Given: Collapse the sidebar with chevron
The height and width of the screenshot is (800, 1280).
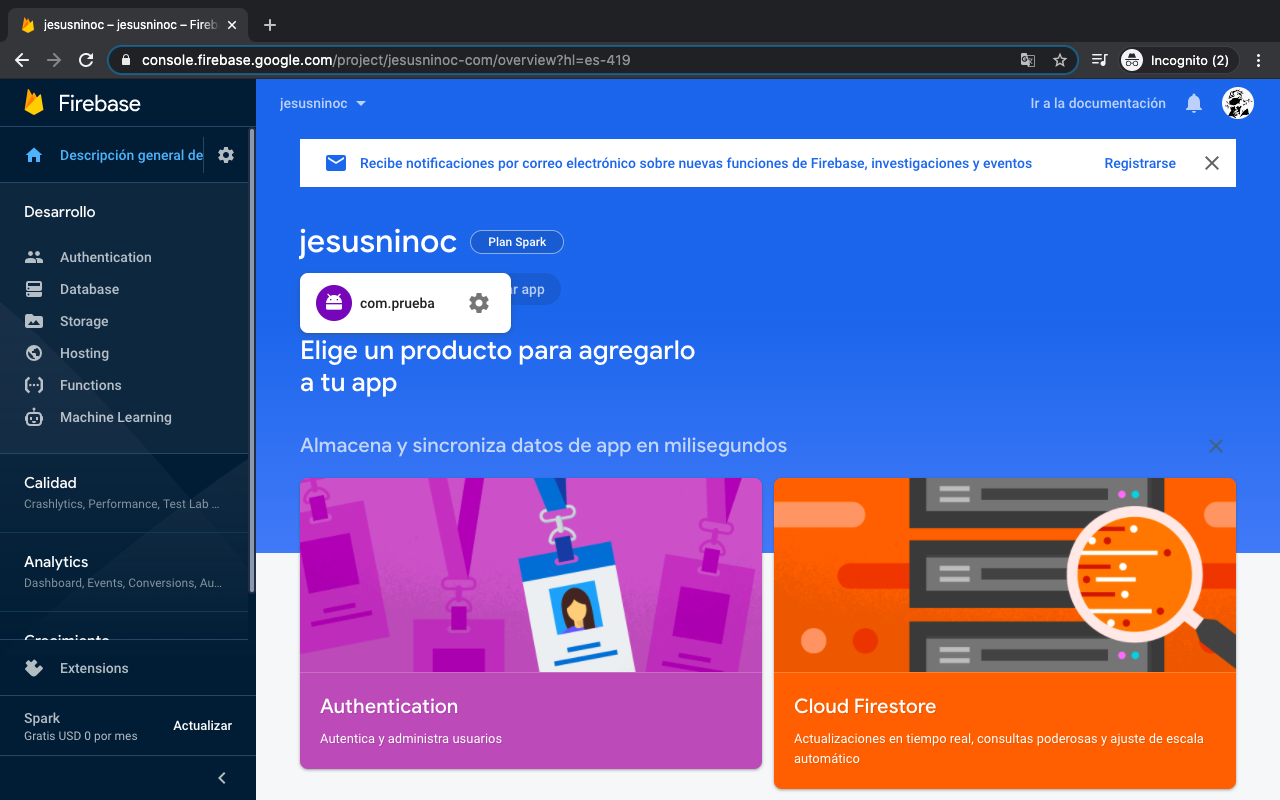Looking at the screenshot, I should [x=222, y=778].
